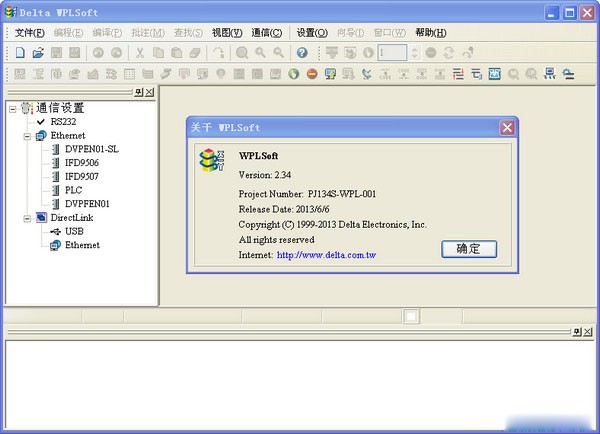
Task: Click the red Stop circle icon
Action: tap(312, 73)
